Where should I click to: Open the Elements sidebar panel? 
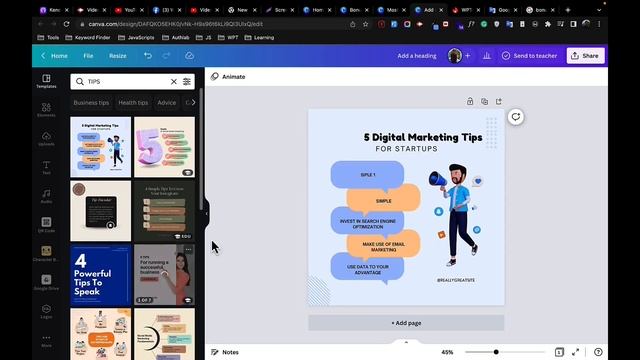coord(46,110)
